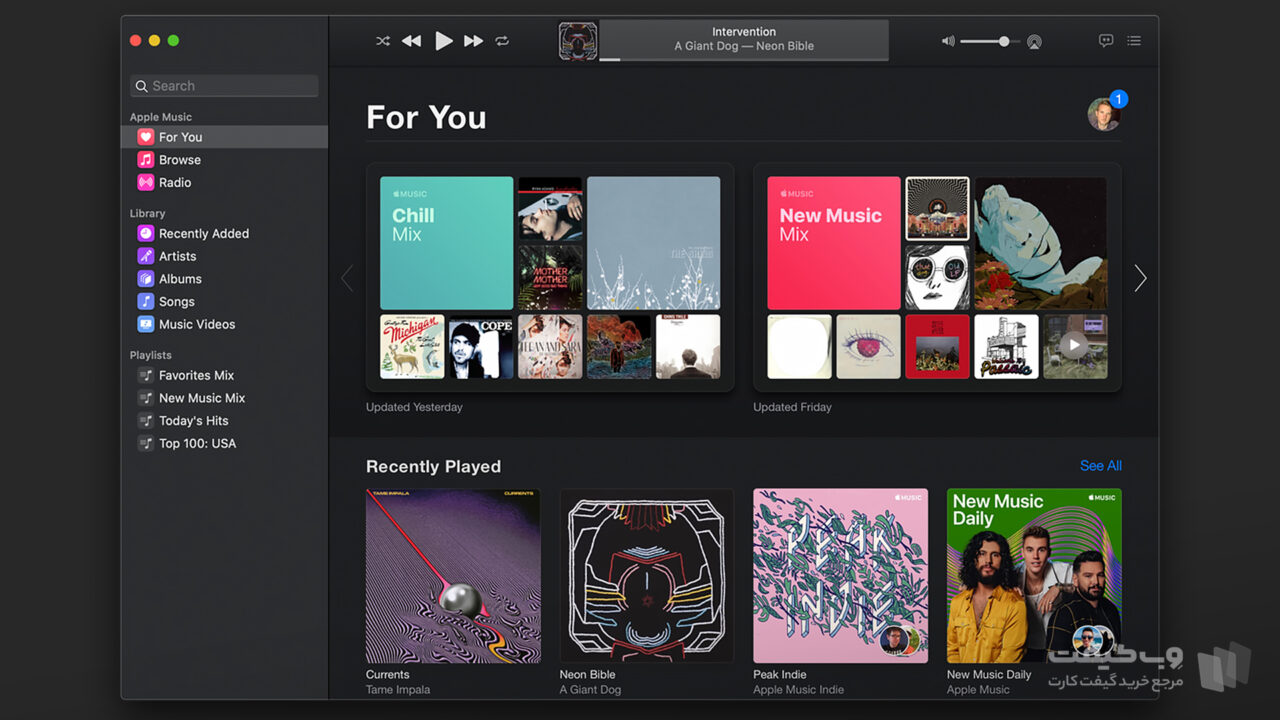Click the Favorites Mix playlist icon
The width and height of the screenshot is (1280, 720).
[145, 375]
